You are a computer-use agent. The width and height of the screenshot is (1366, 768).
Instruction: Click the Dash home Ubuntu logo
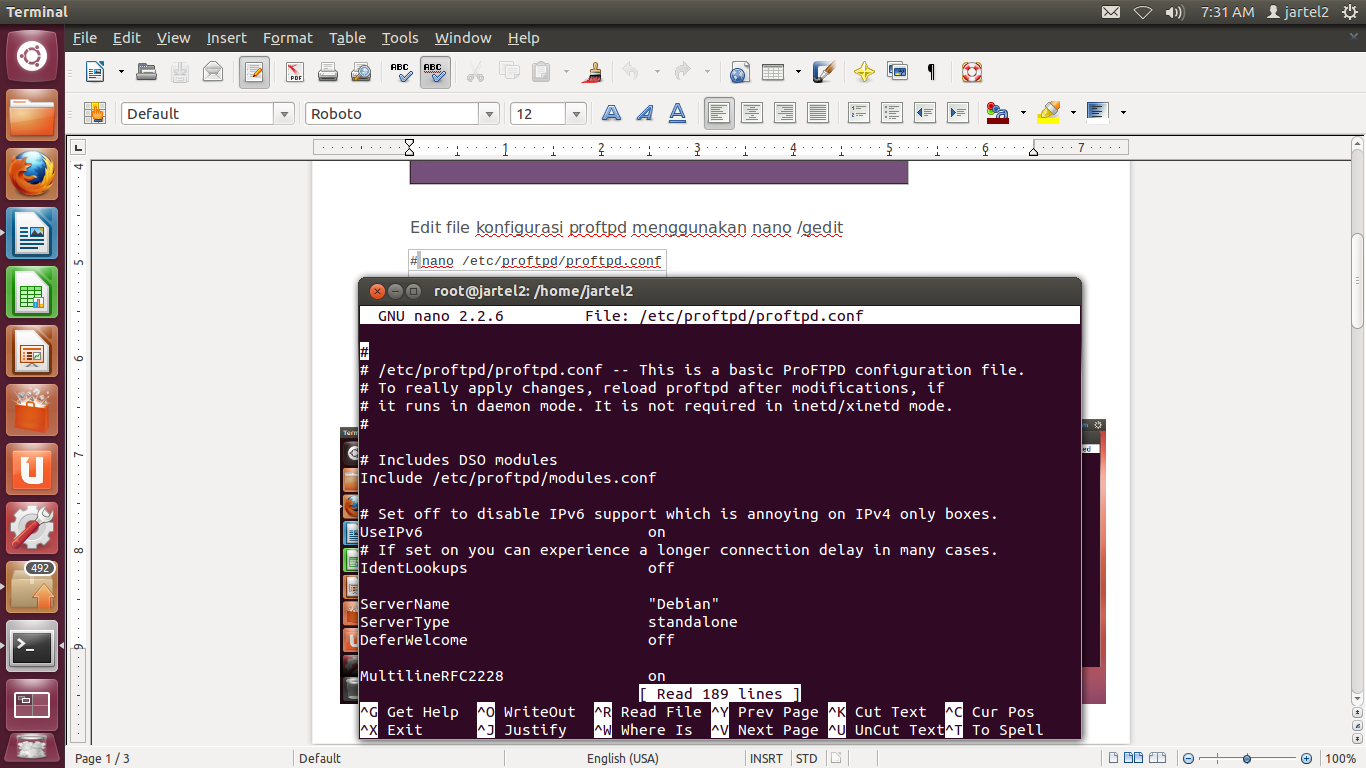click(32, 56)
